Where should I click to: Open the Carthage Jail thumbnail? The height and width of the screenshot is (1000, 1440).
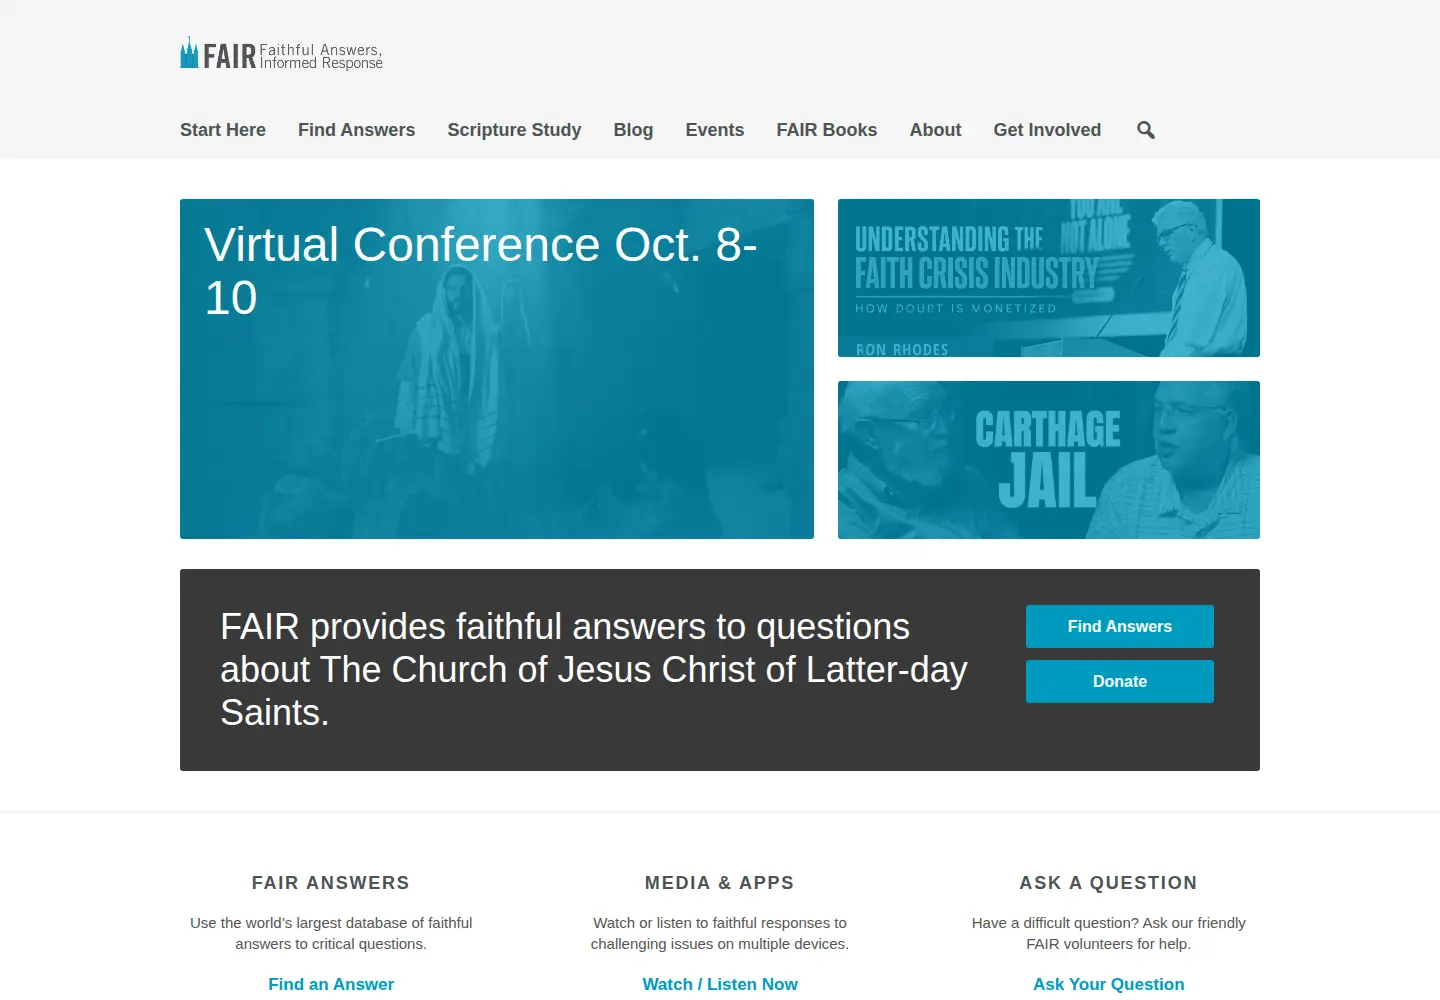1049,460
